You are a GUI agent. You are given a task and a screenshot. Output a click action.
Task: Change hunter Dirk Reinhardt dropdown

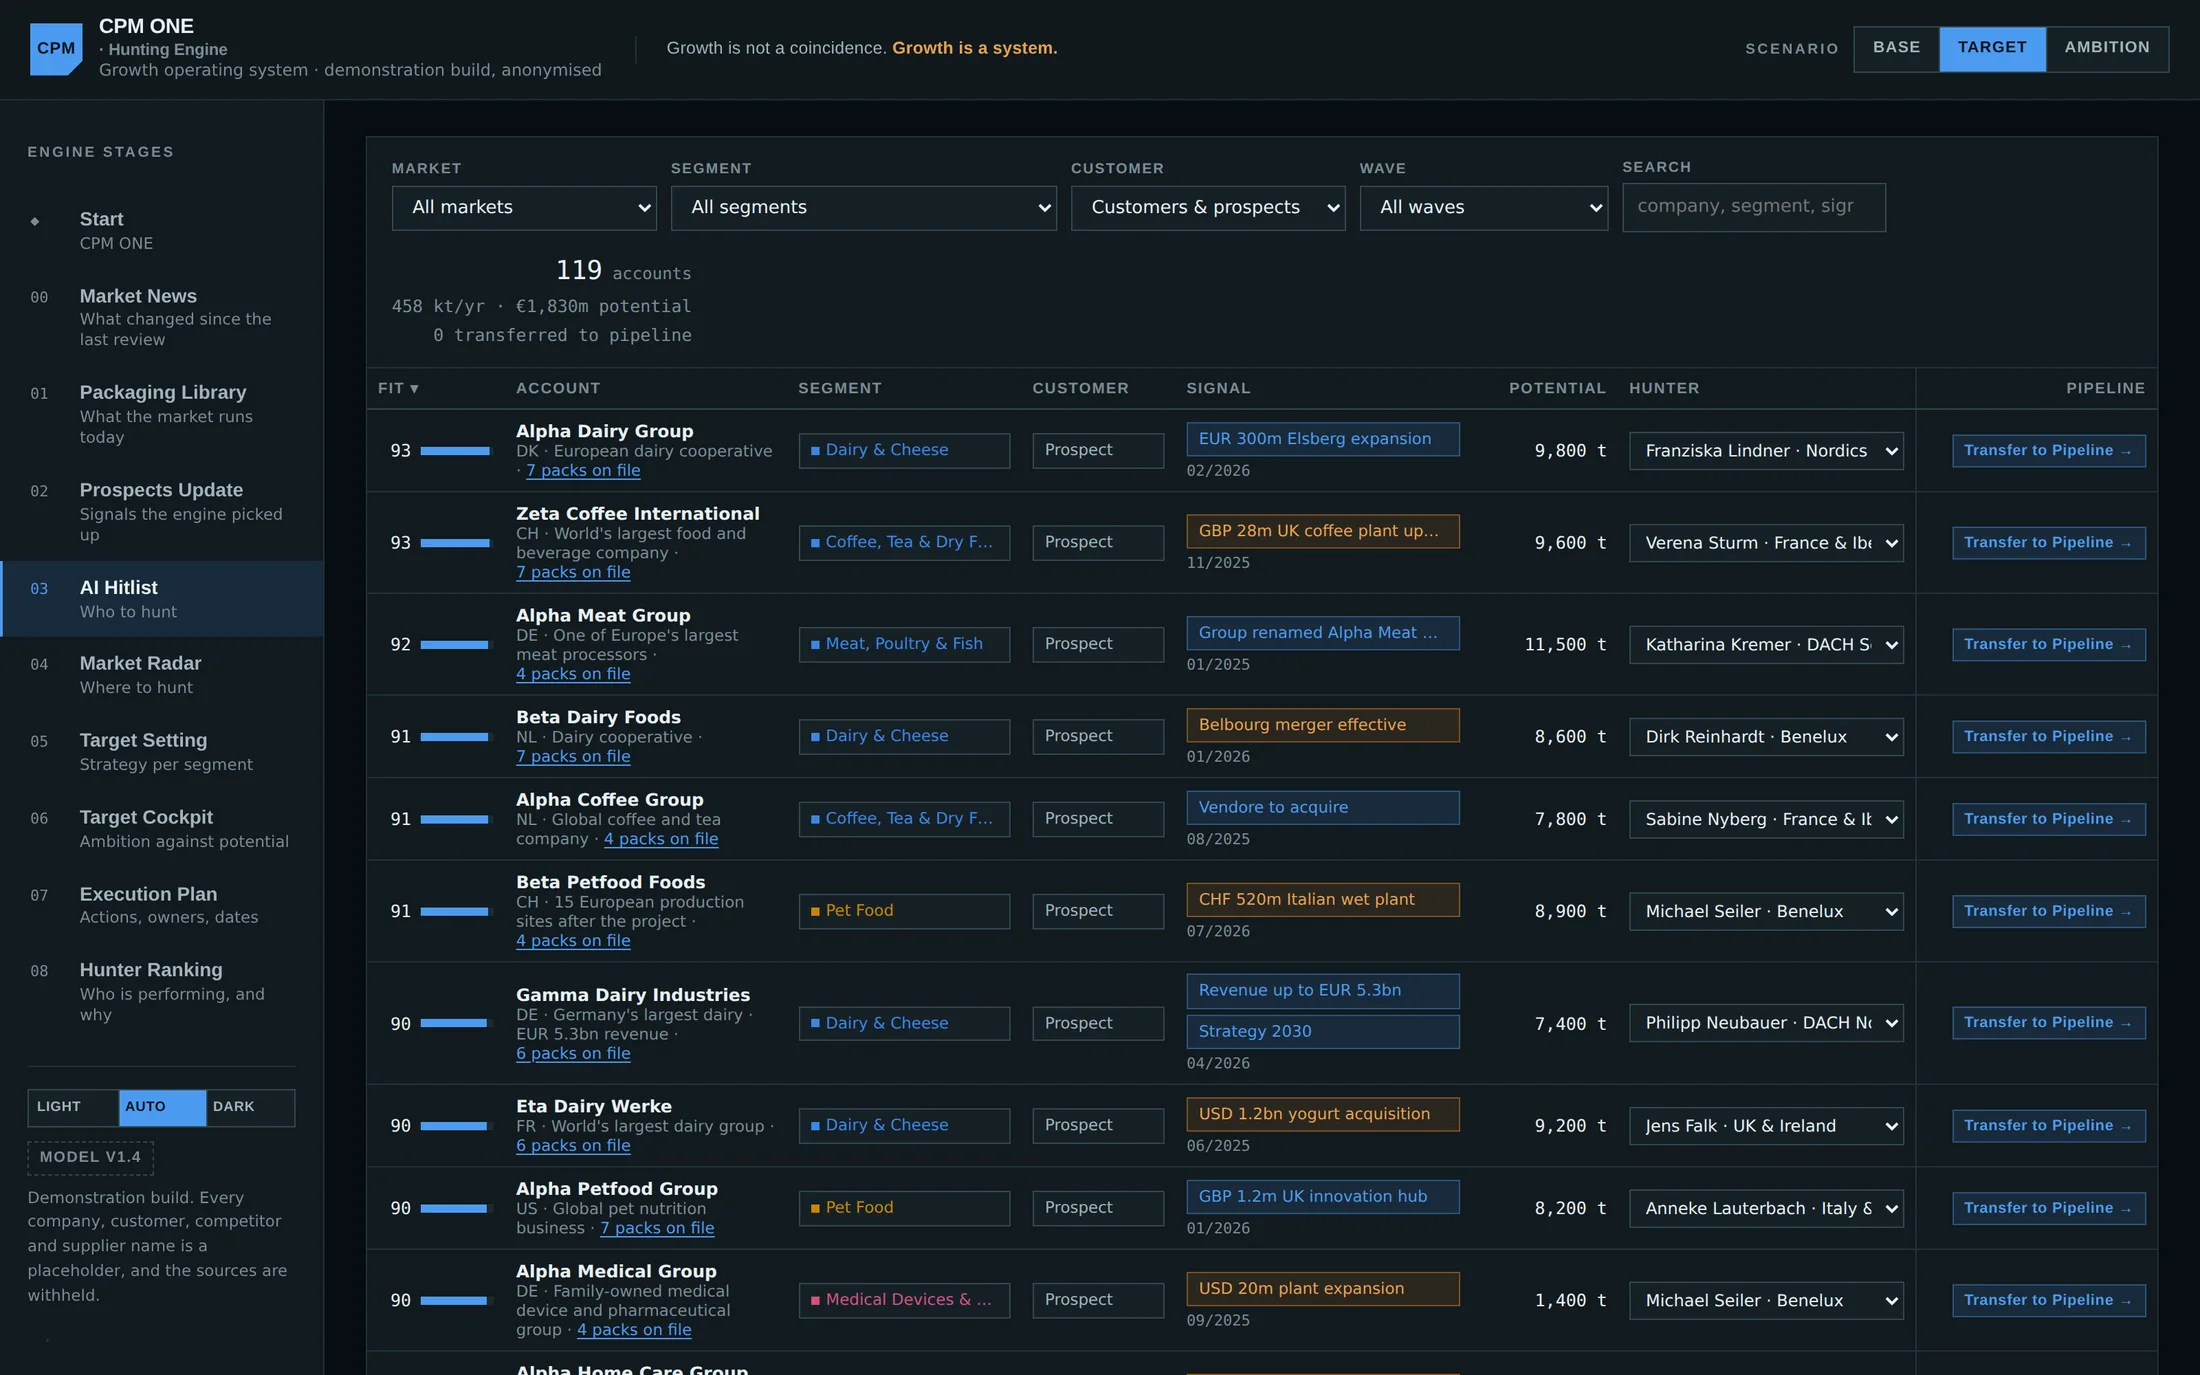click(1766, 737)
